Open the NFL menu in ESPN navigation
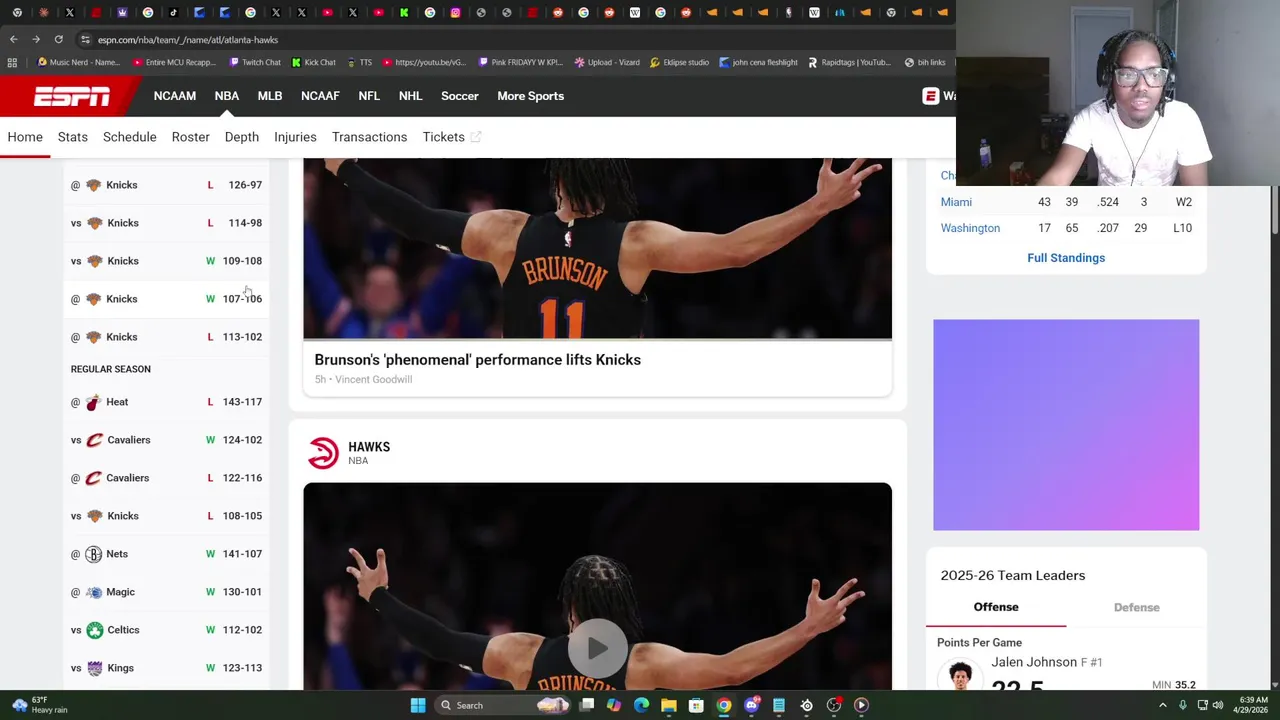The height and width of the screenshot is (720, 1280). tap(369, 96)
